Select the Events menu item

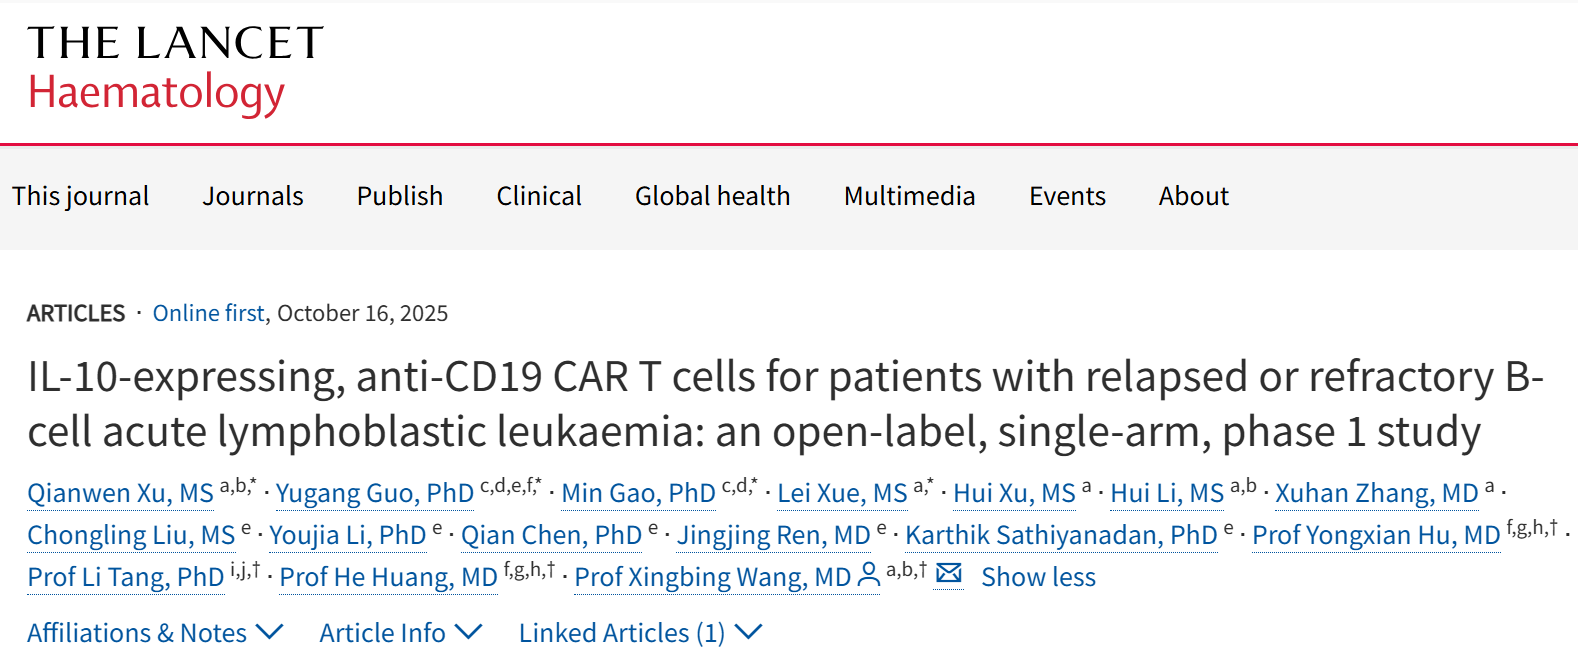coord(1067,196)
